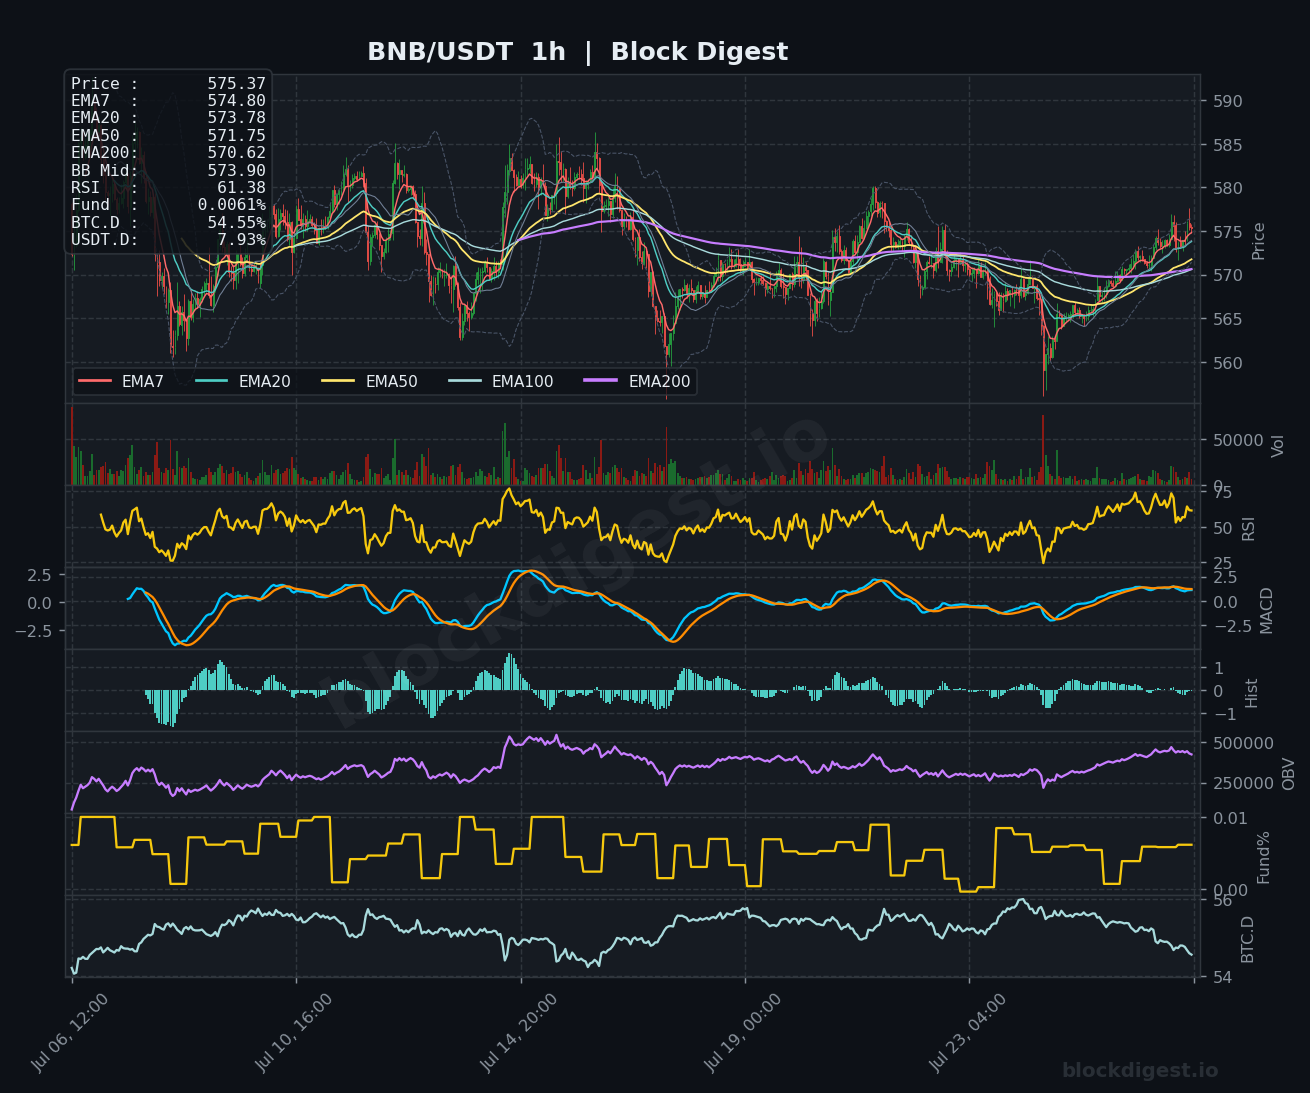Click the RSI panel axis label
The image size is (1310, 1093).
click(1248, 529)
